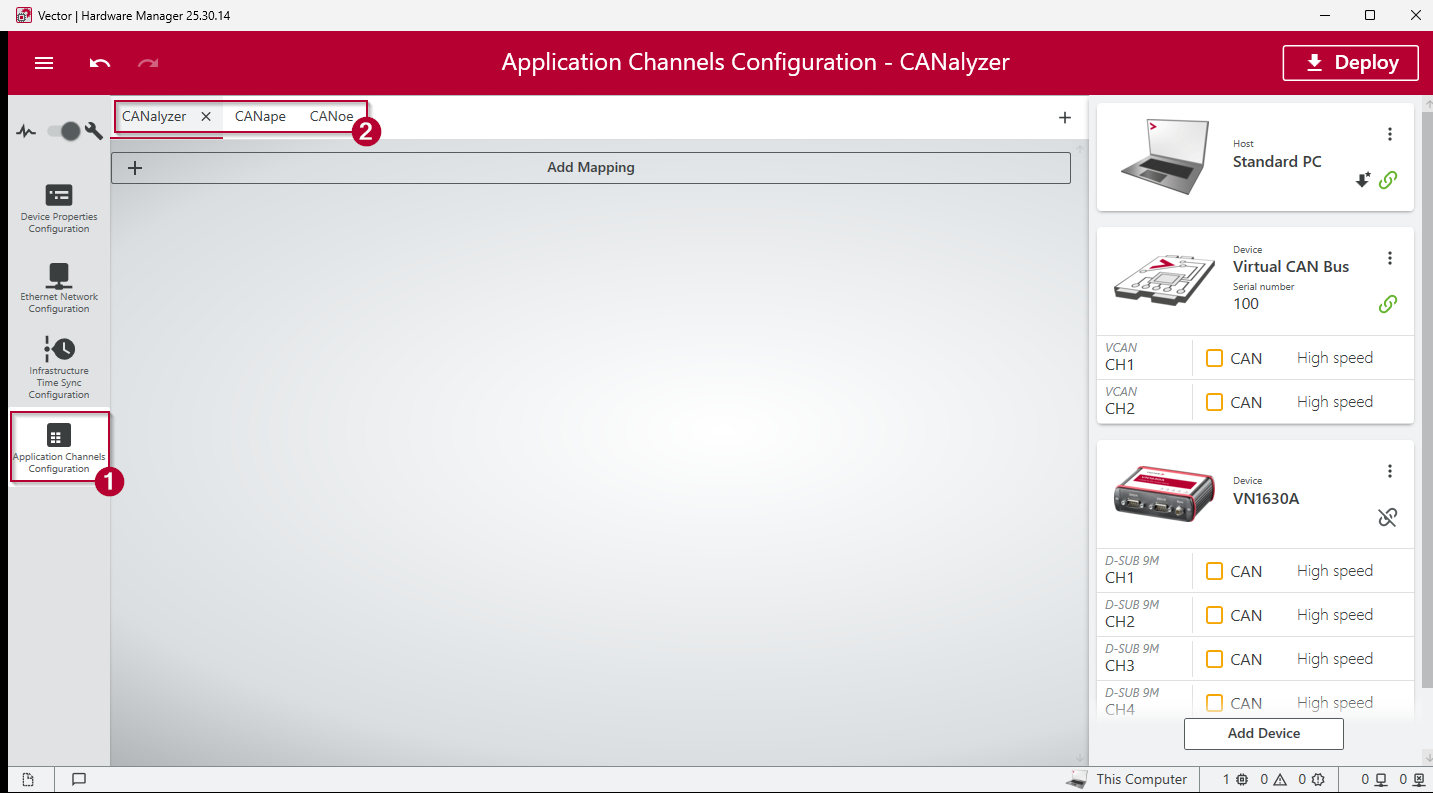
Task: Toggle the online/configuration mode switch
Action: pos(64,131)
